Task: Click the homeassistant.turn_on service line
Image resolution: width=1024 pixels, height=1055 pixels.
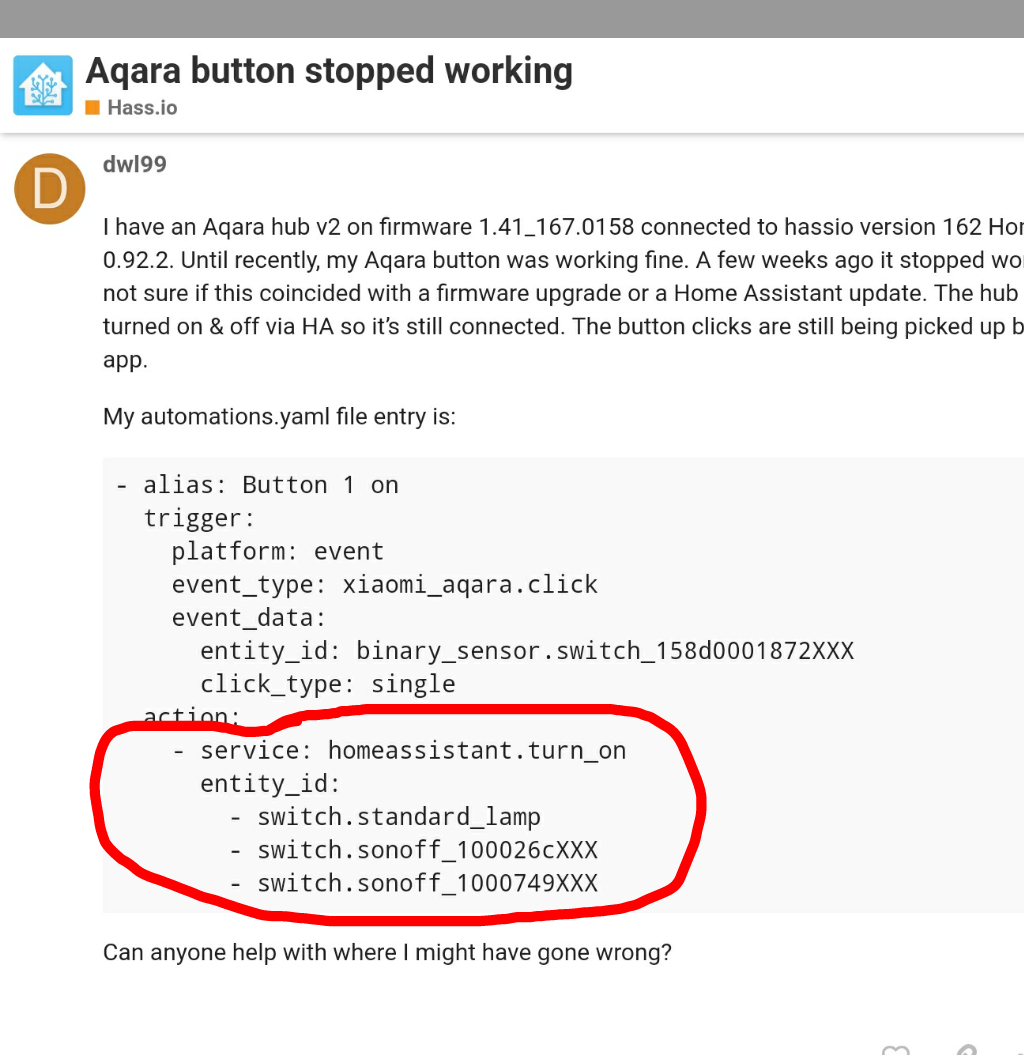Action: click(x=412, y=750)
